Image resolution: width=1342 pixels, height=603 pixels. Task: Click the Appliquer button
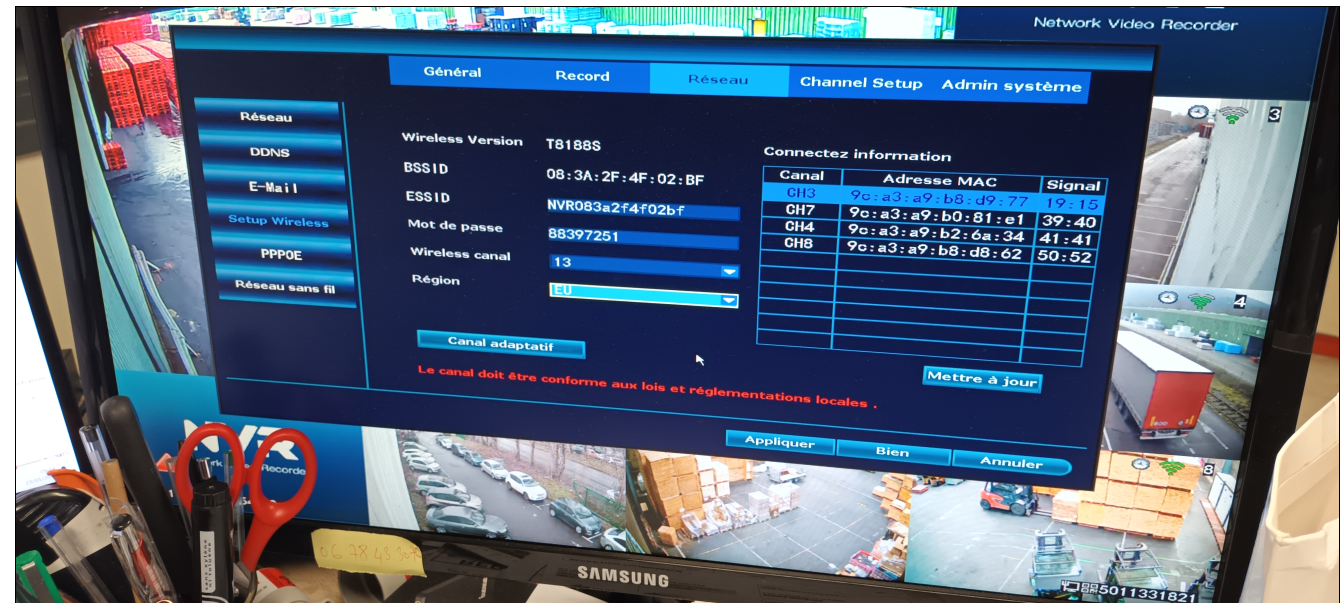(780, 442)
